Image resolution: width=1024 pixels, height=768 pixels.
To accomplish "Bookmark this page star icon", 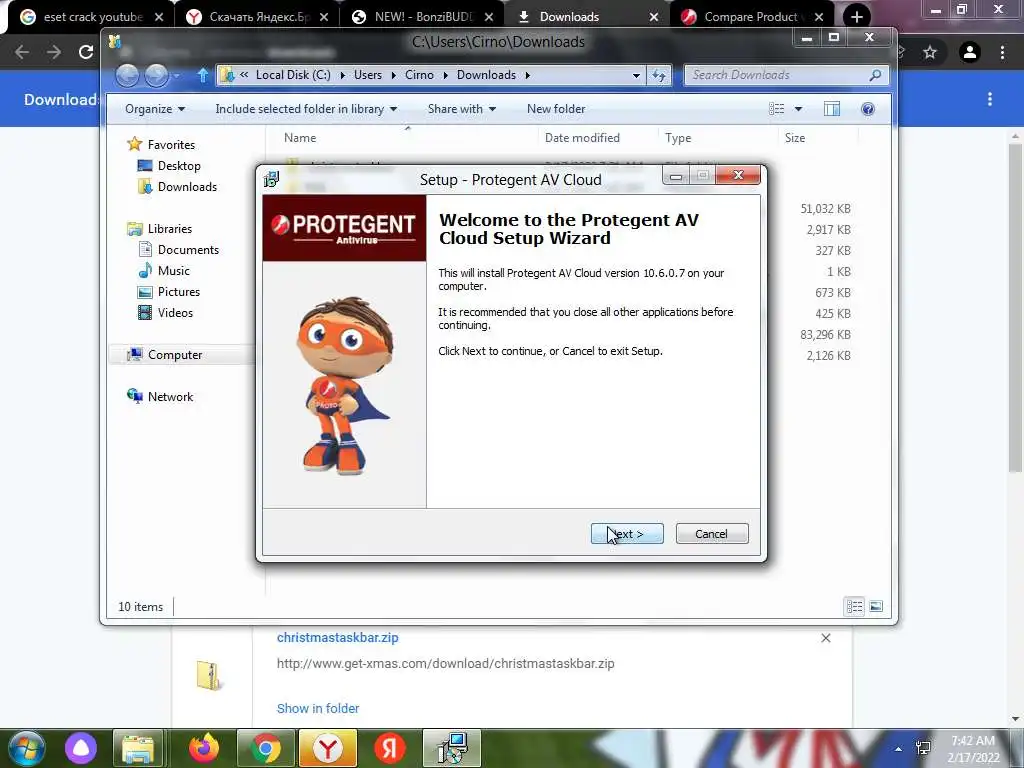I will [930, 52].
